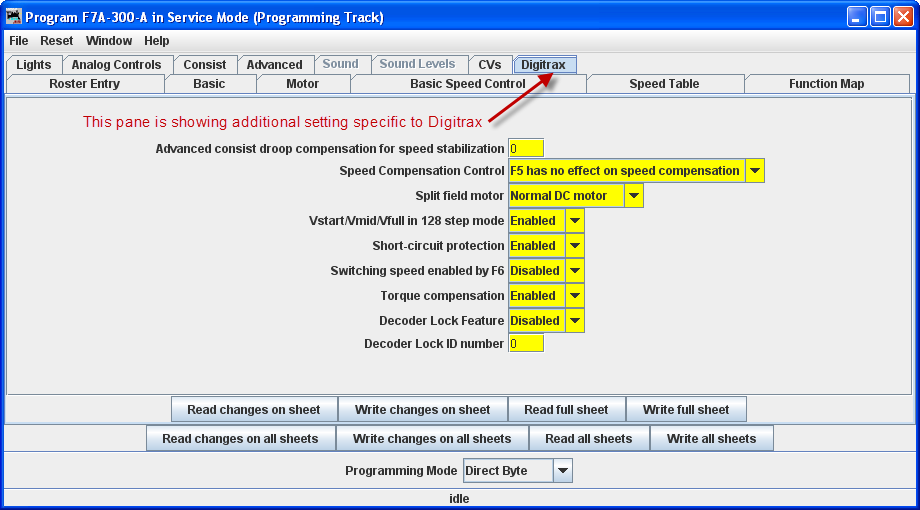The height and width of the screenshot is (510, 920).
Task: Click the Decoder Lock ID number field
Action: pyautogui.click(x=526, y=344)
